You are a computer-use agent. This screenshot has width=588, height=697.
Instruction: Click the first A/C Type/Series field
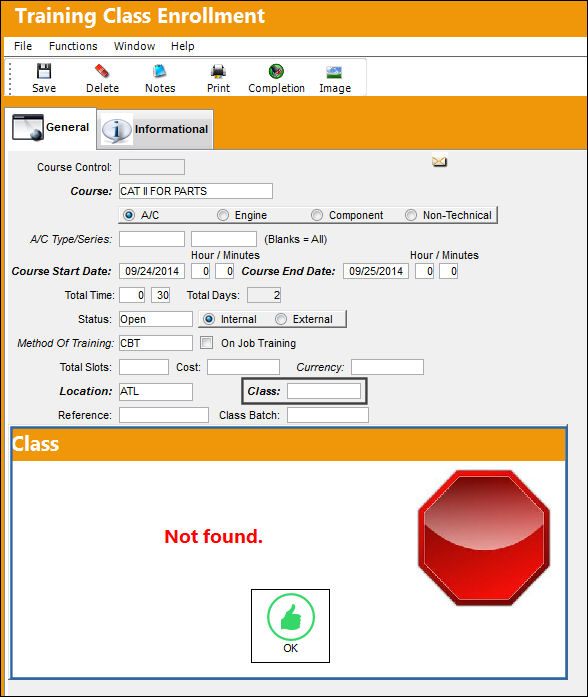[152, 239]
